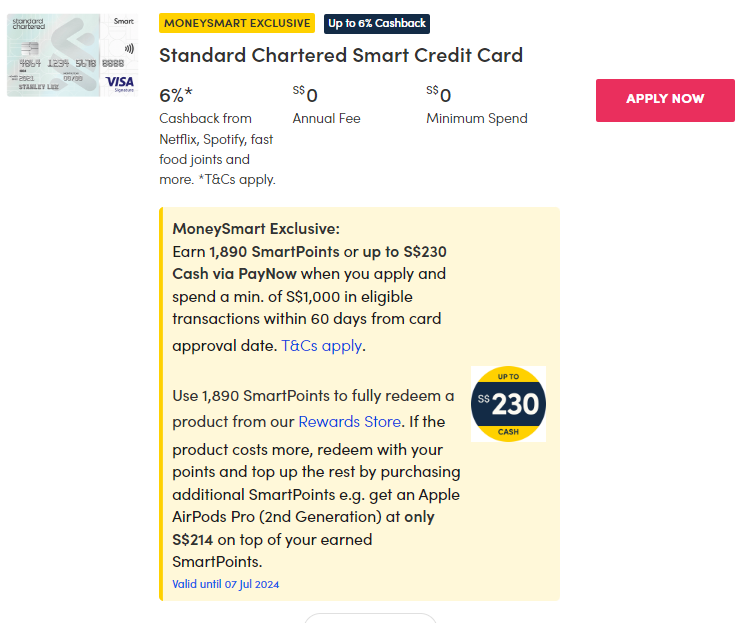The height and width of the screenshot is (623, 740).
Task: Click the Visa logo on card image
Action: pyautogui.click(x=119, y=82)
